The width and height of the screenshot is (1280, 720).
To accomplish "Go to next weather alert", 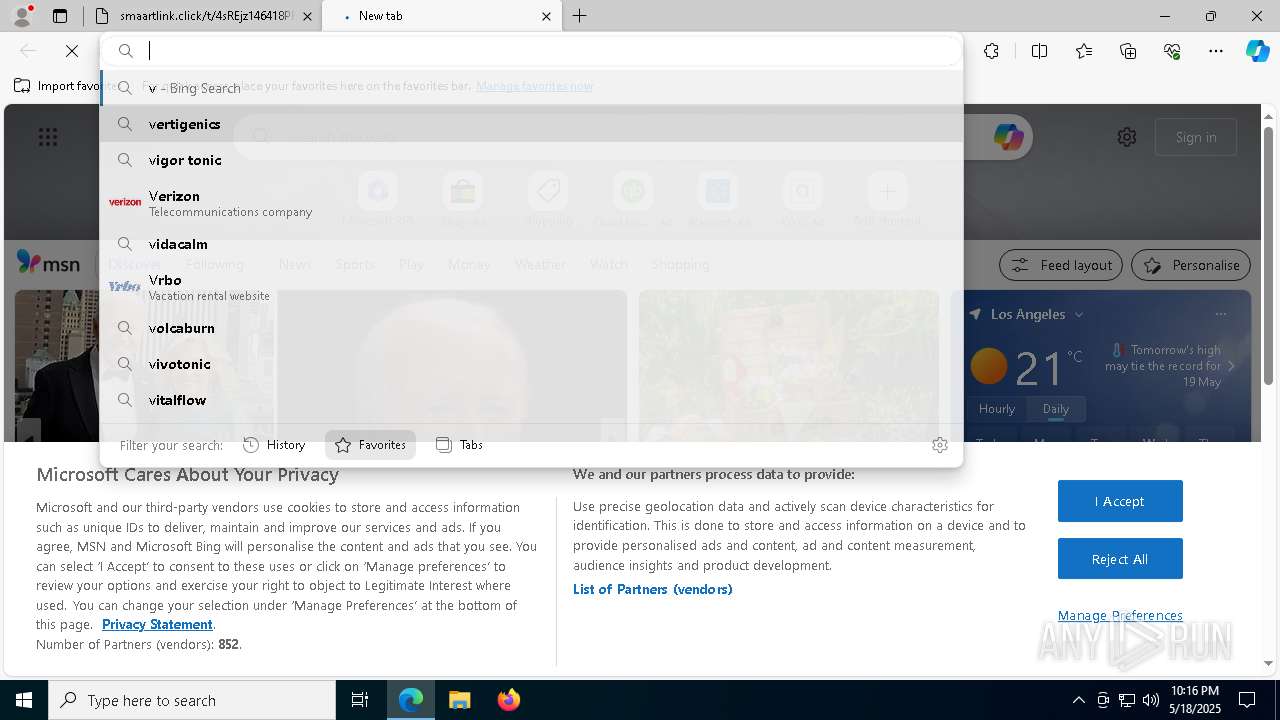I will pos(1231,366).
